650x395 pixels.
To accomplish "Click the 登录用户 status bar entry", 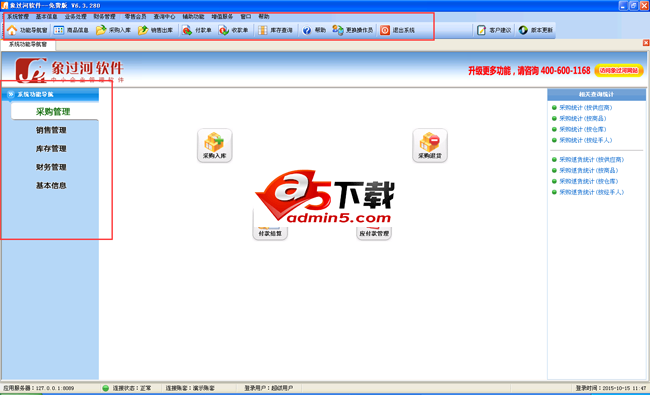I will coord(268,388).
